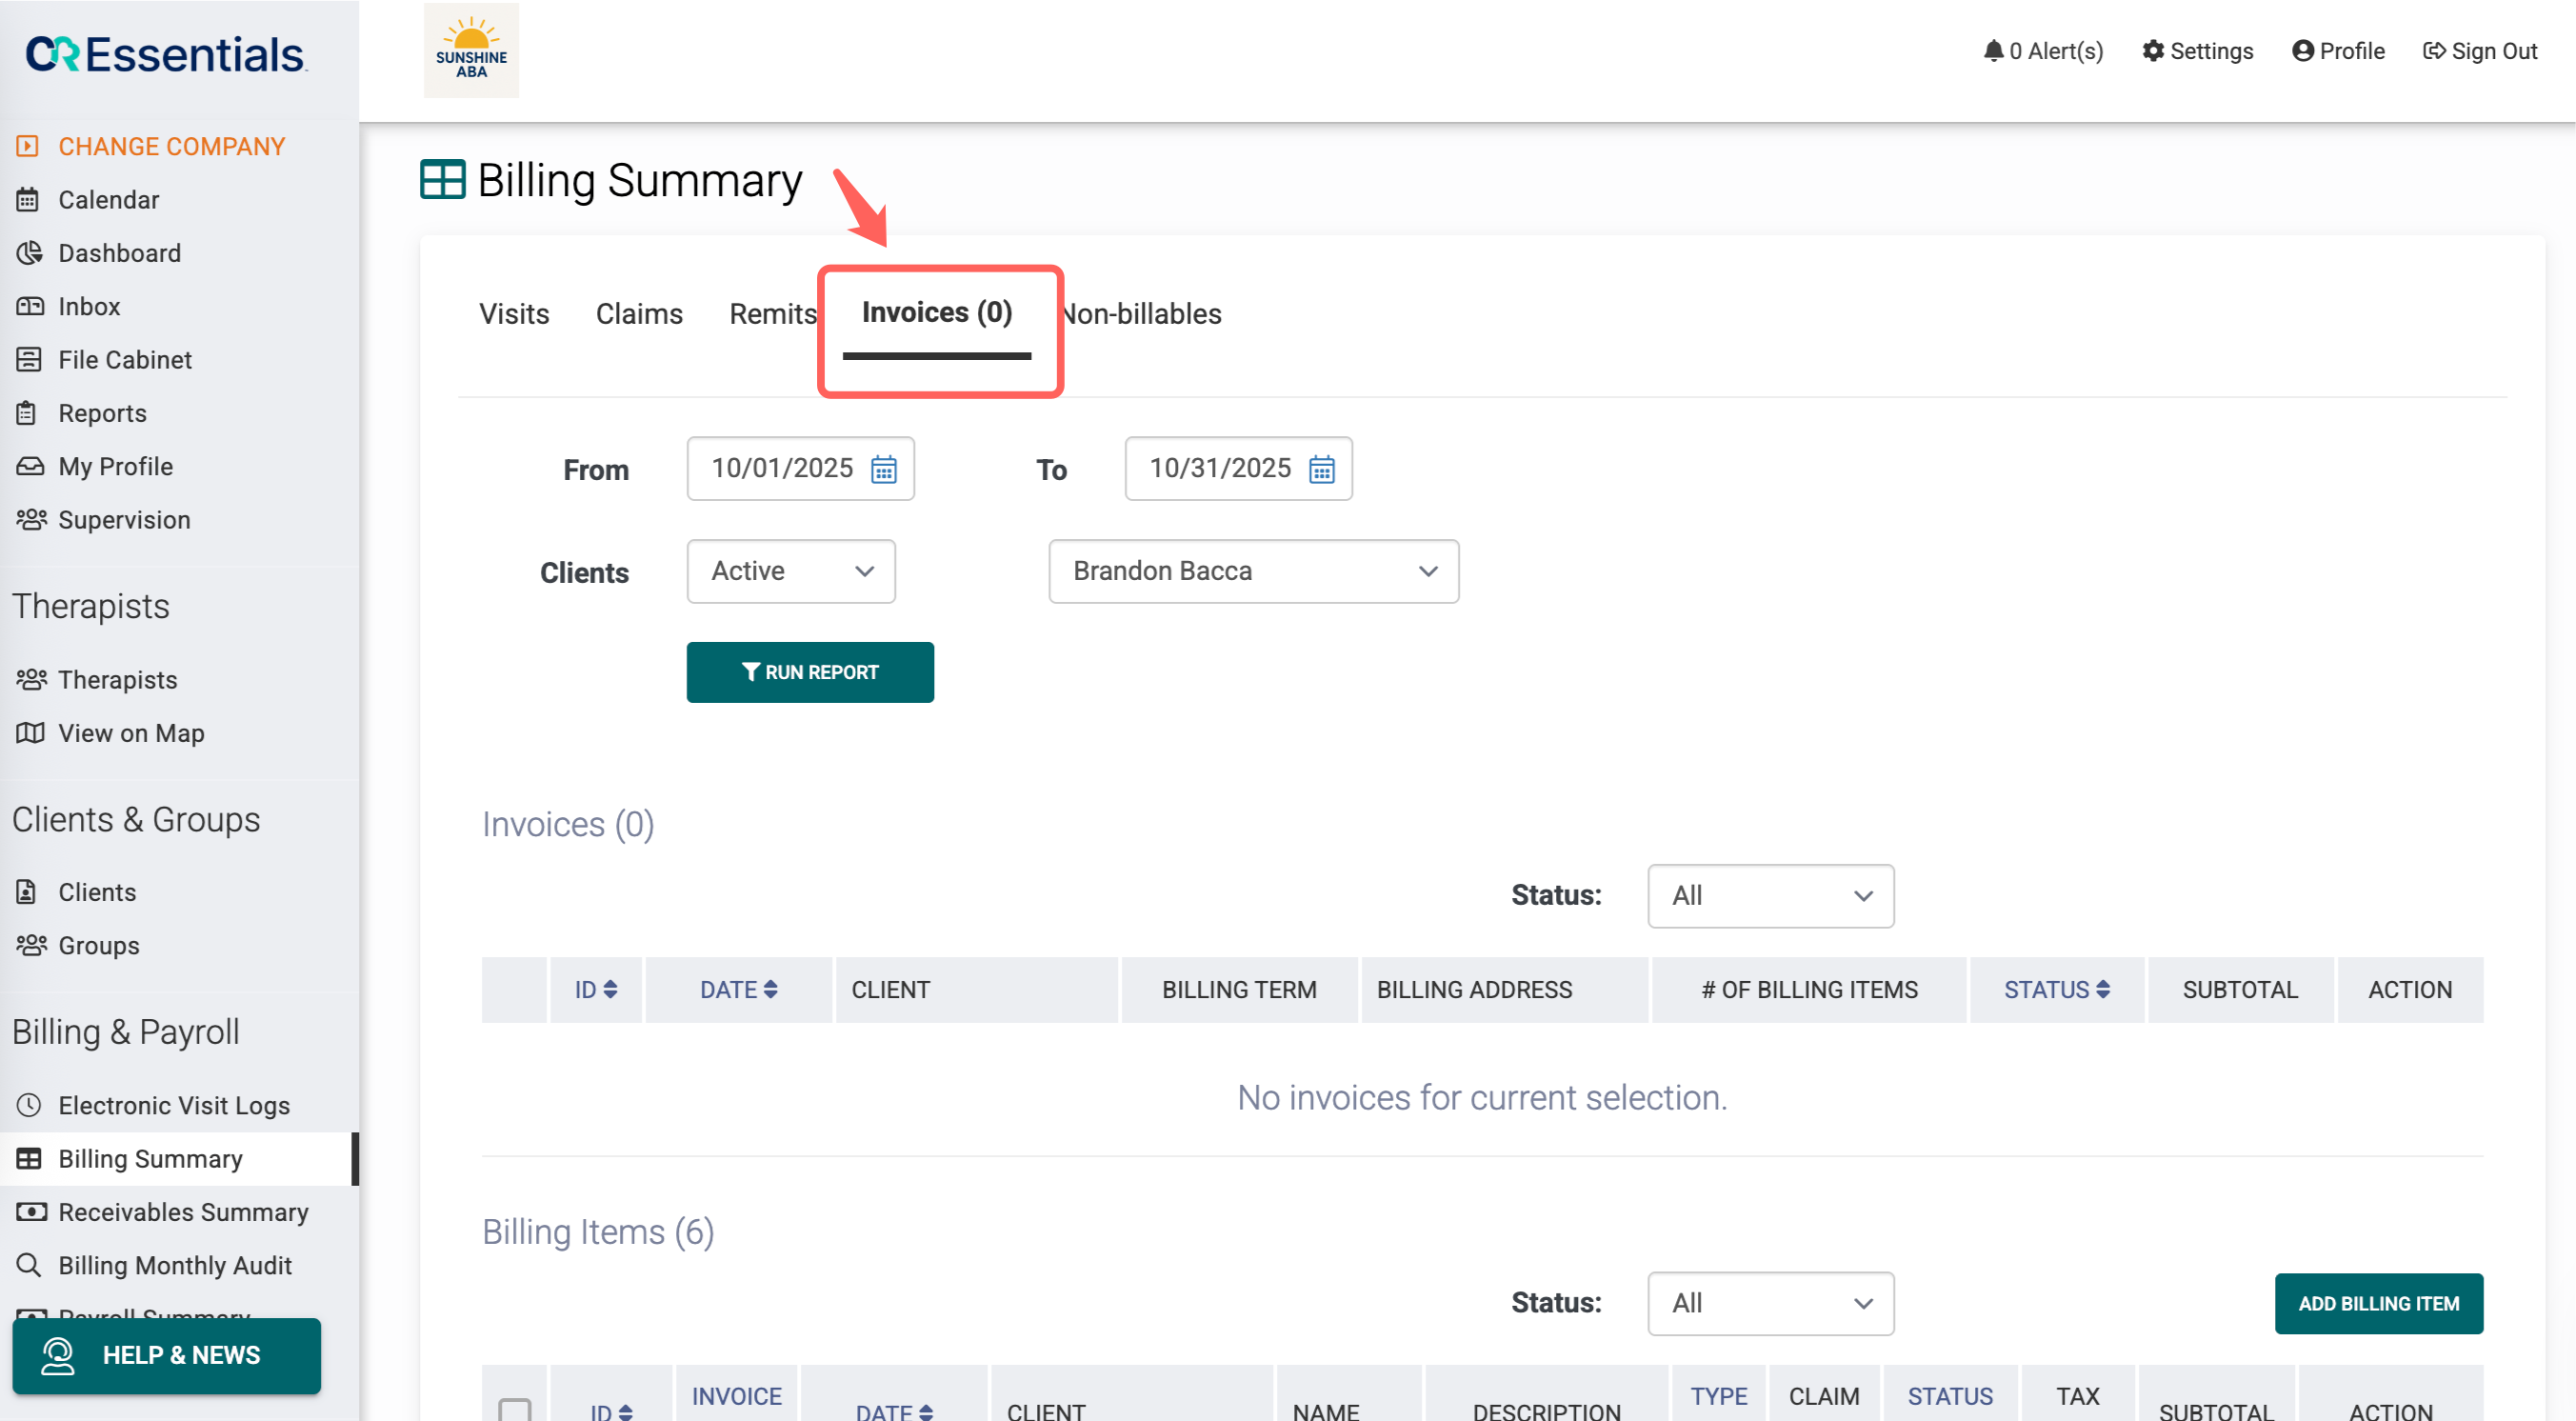The image size is (2576, 1421).
Task: Check the select-all billing items checkbox
Action: tap(514, 1409)
